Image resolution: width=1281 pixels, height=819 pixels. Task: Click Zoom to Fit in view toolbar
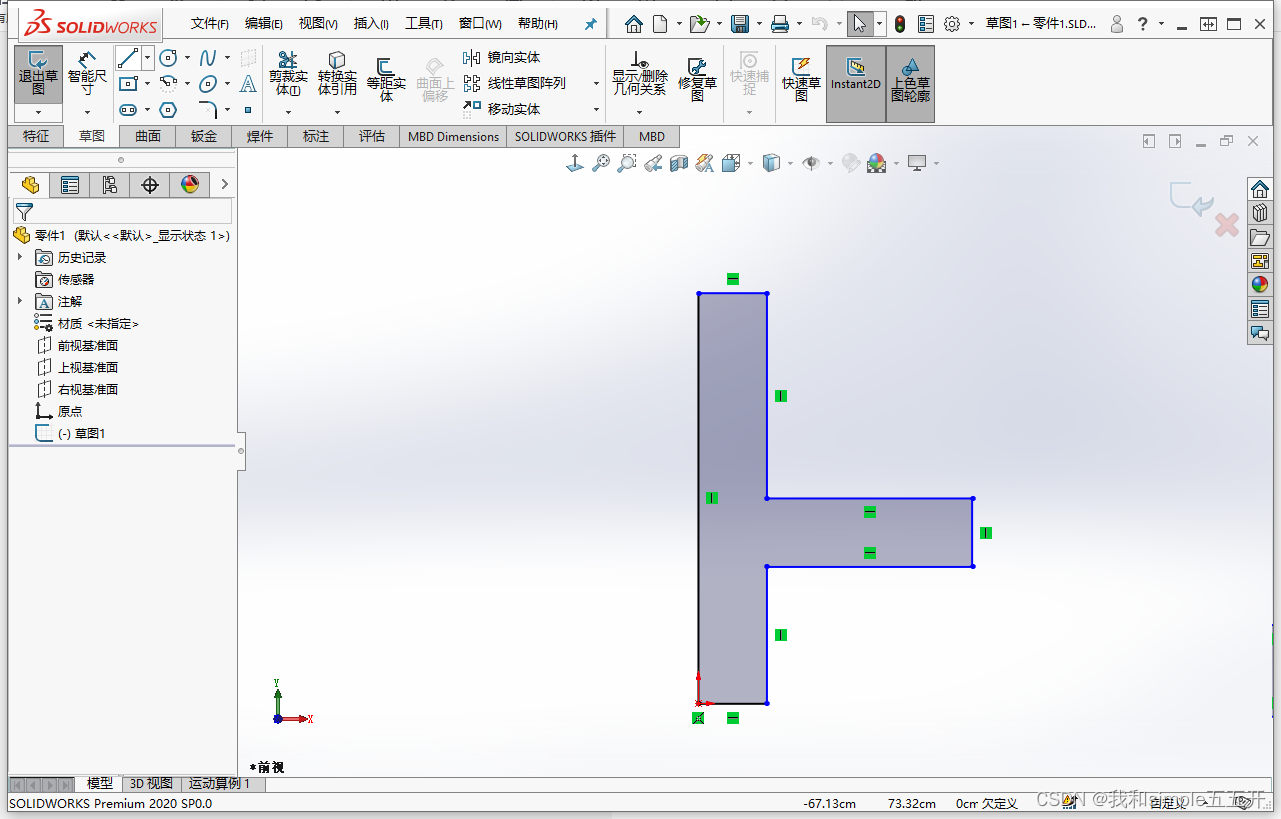click(x=601, y=163)
